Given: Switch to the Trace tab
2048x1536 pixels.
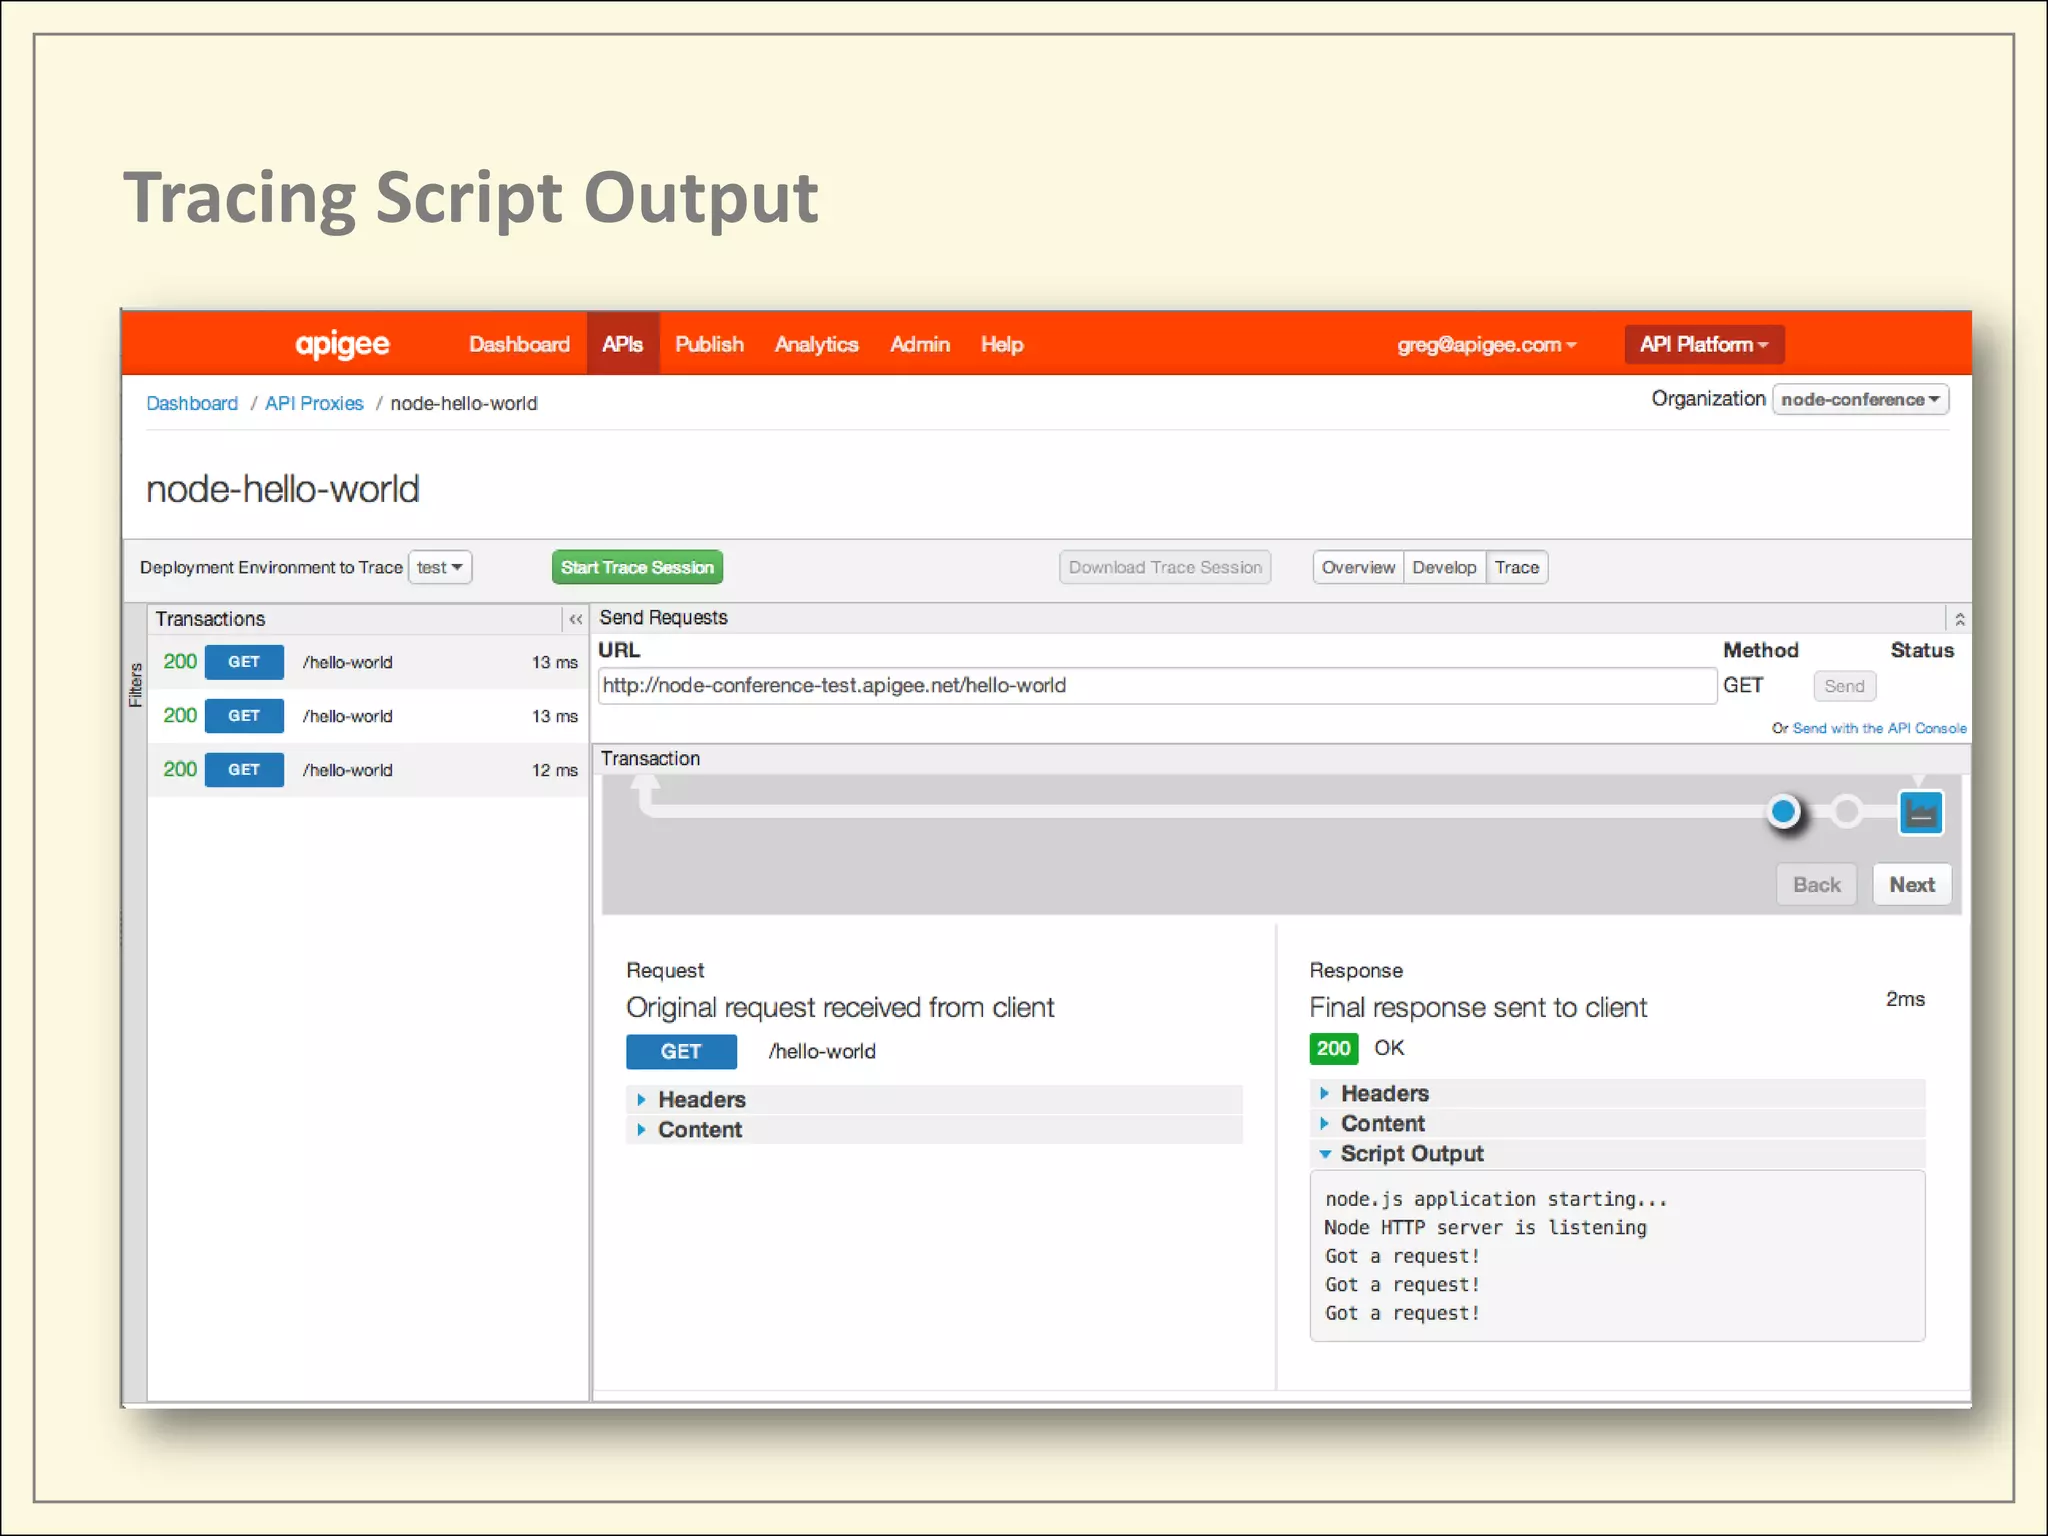Looking at the screenshot, I should (x=1516, y=568).
